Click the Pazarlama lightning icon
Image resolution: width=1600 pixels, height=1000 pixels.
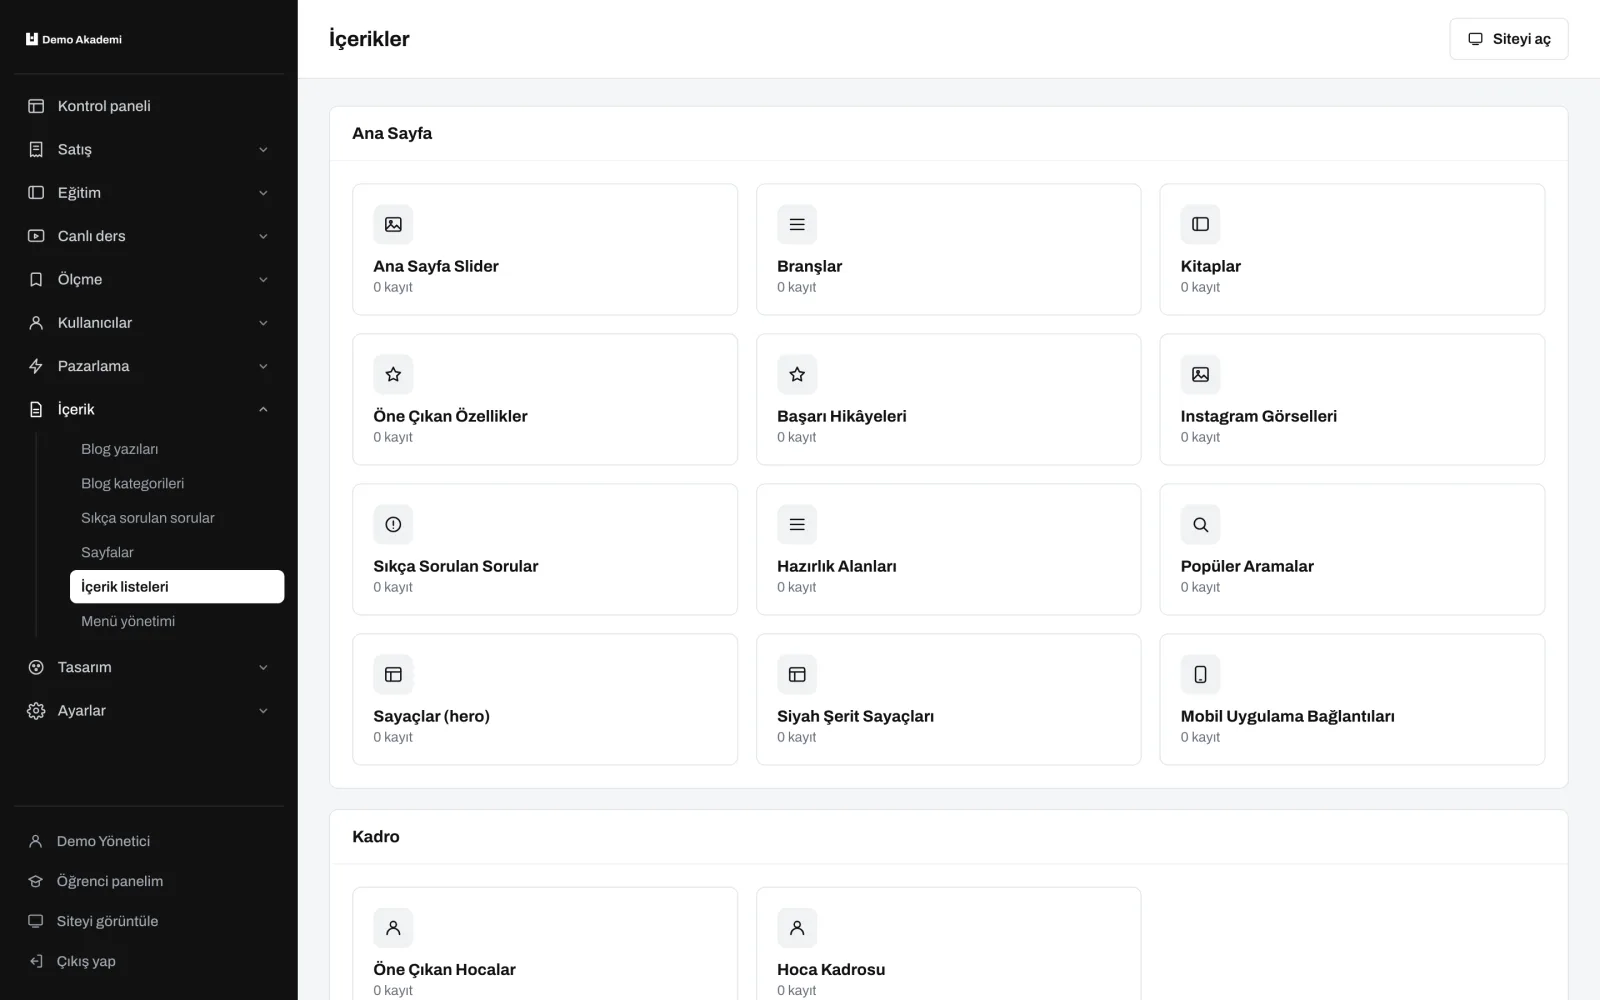click(x=36, y=366)
